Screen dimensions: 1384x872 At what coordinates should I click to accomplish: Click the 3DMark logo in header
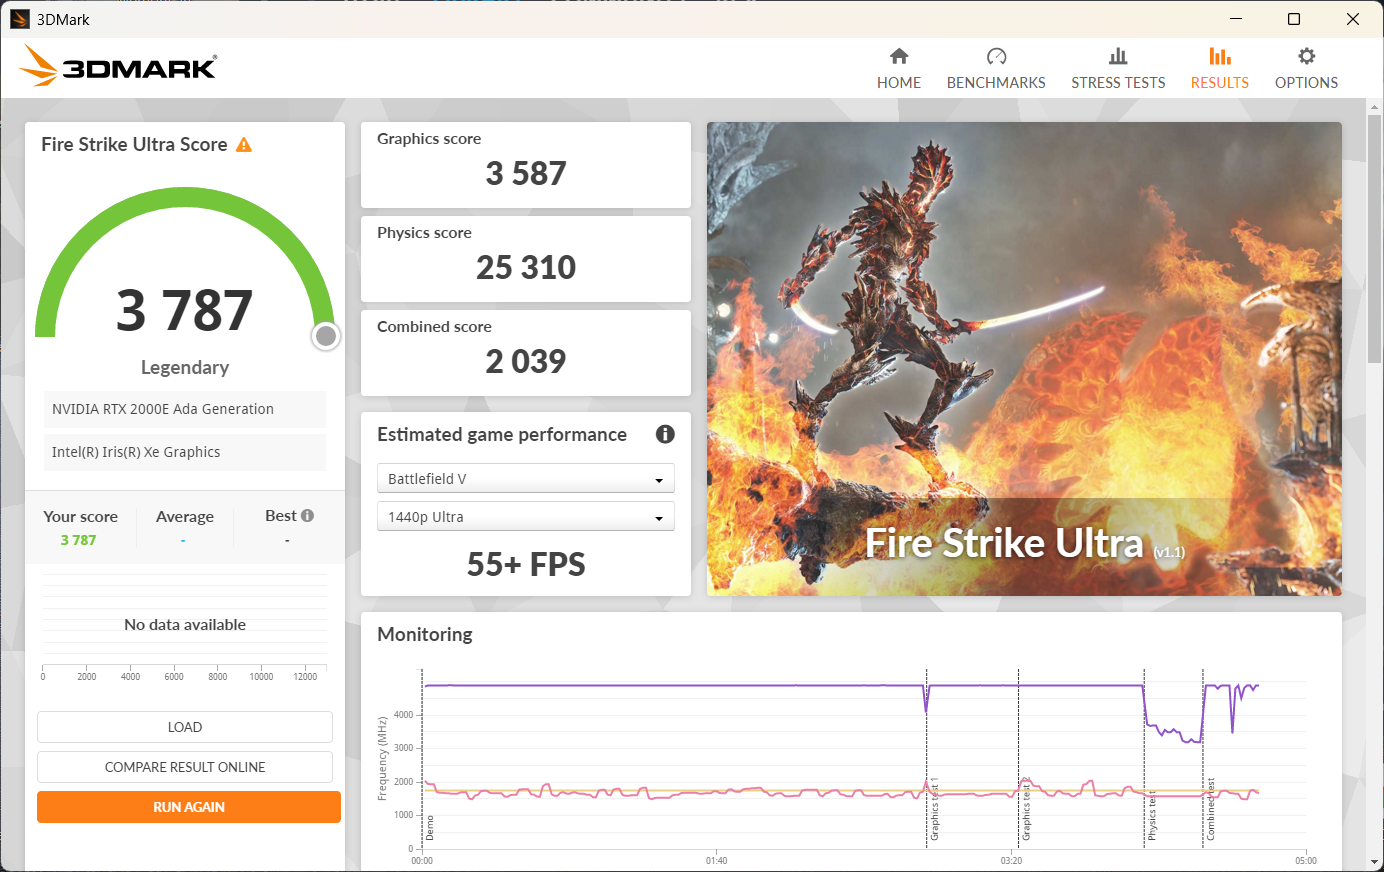coord(118,66)
